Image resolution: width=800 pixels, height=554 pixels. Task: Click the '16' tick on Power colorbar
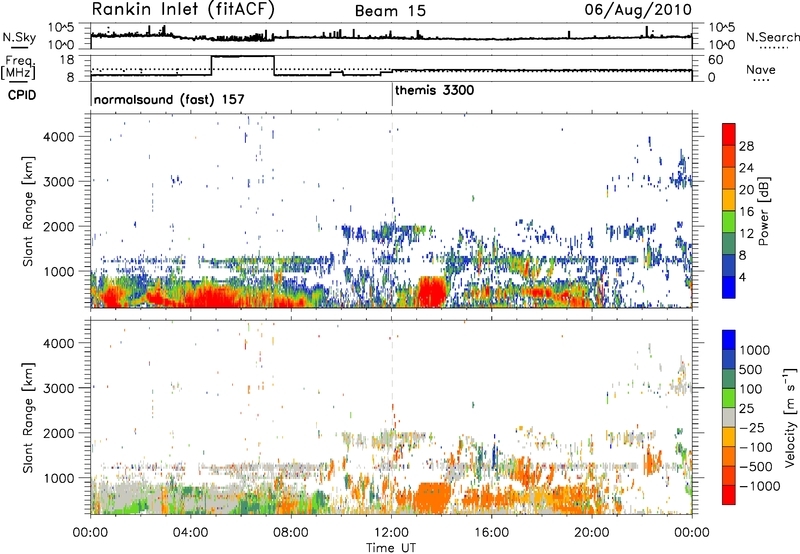coord(746,212)
